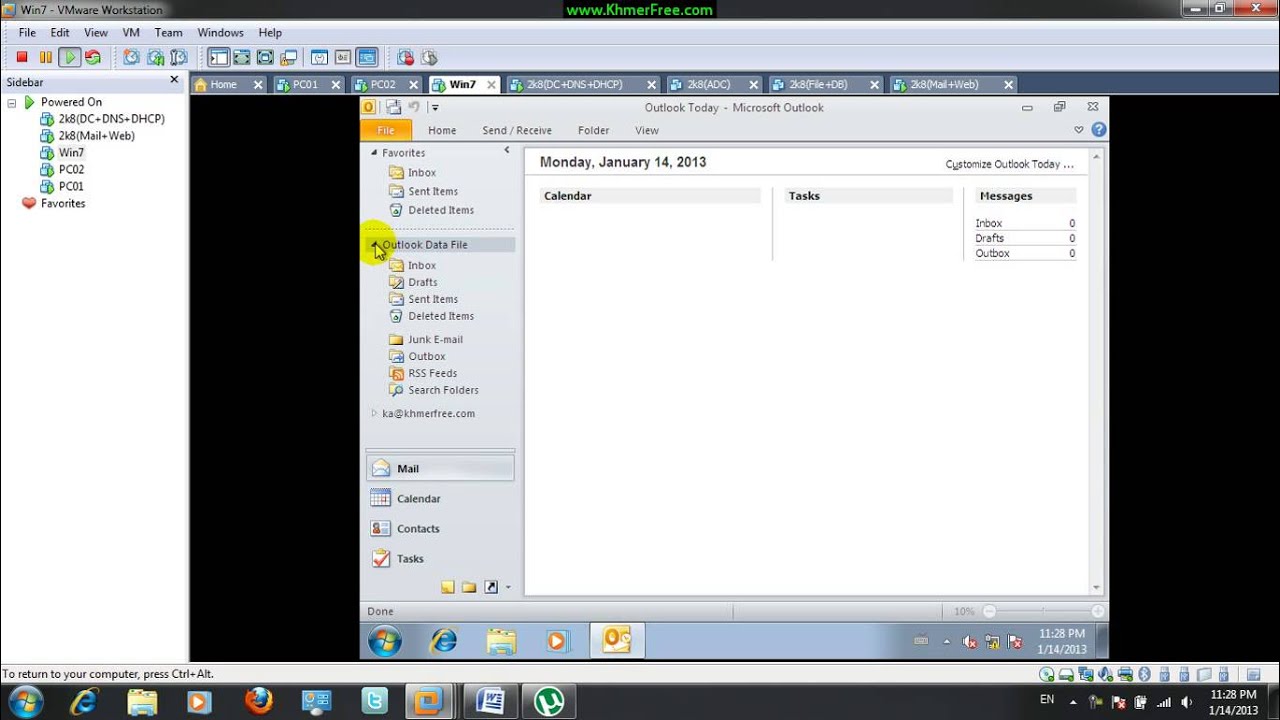The height and width of the screenshot is (720, 1280).
Task: Open the Outlook View ribbon tab
Action: (x=647, y=130)
